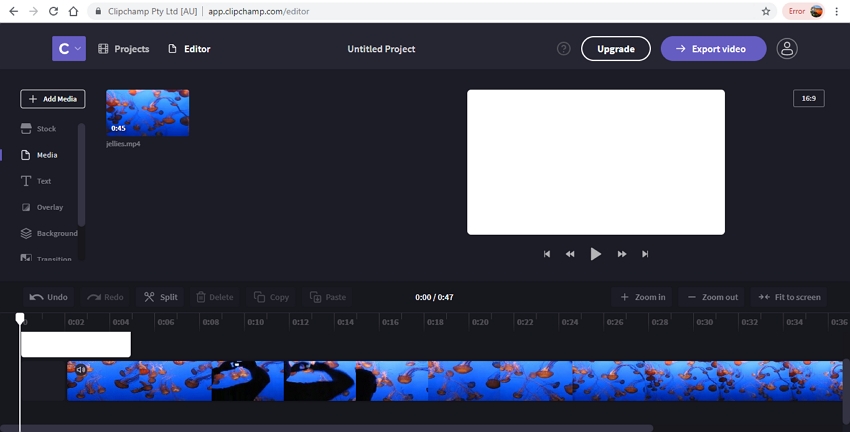Open the Text sidebar panel
The width and height of the screenshot is (850, 432).
click(x=43, y=181)
